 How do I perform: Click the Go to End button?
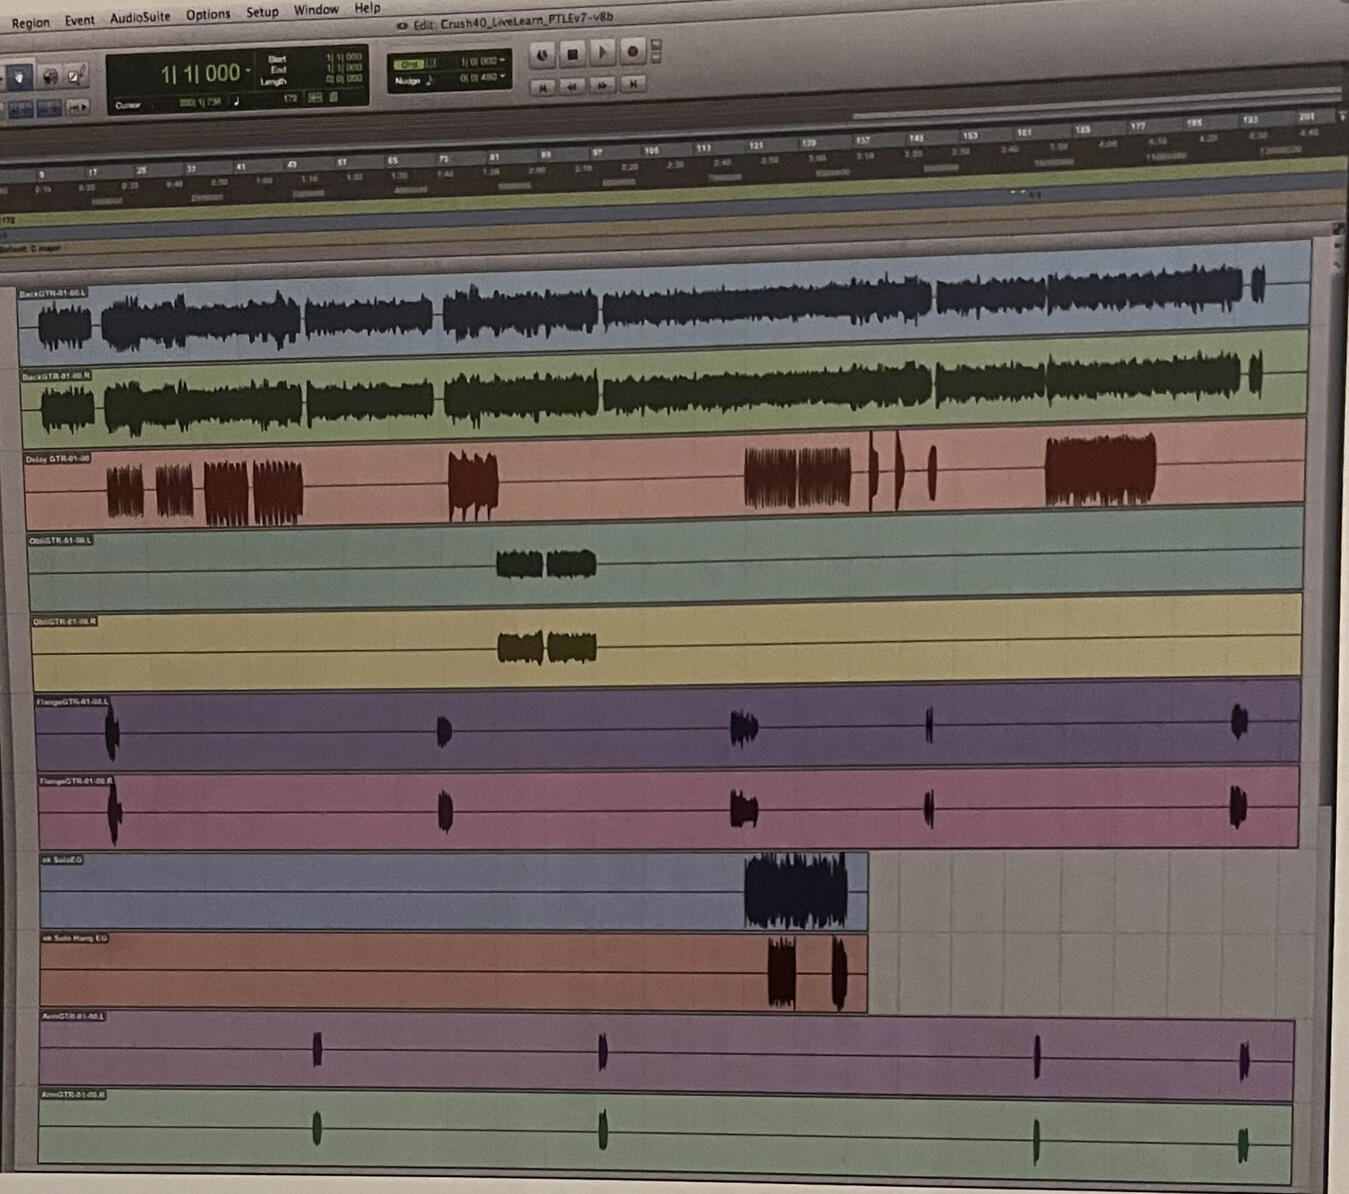pos(632,85)
